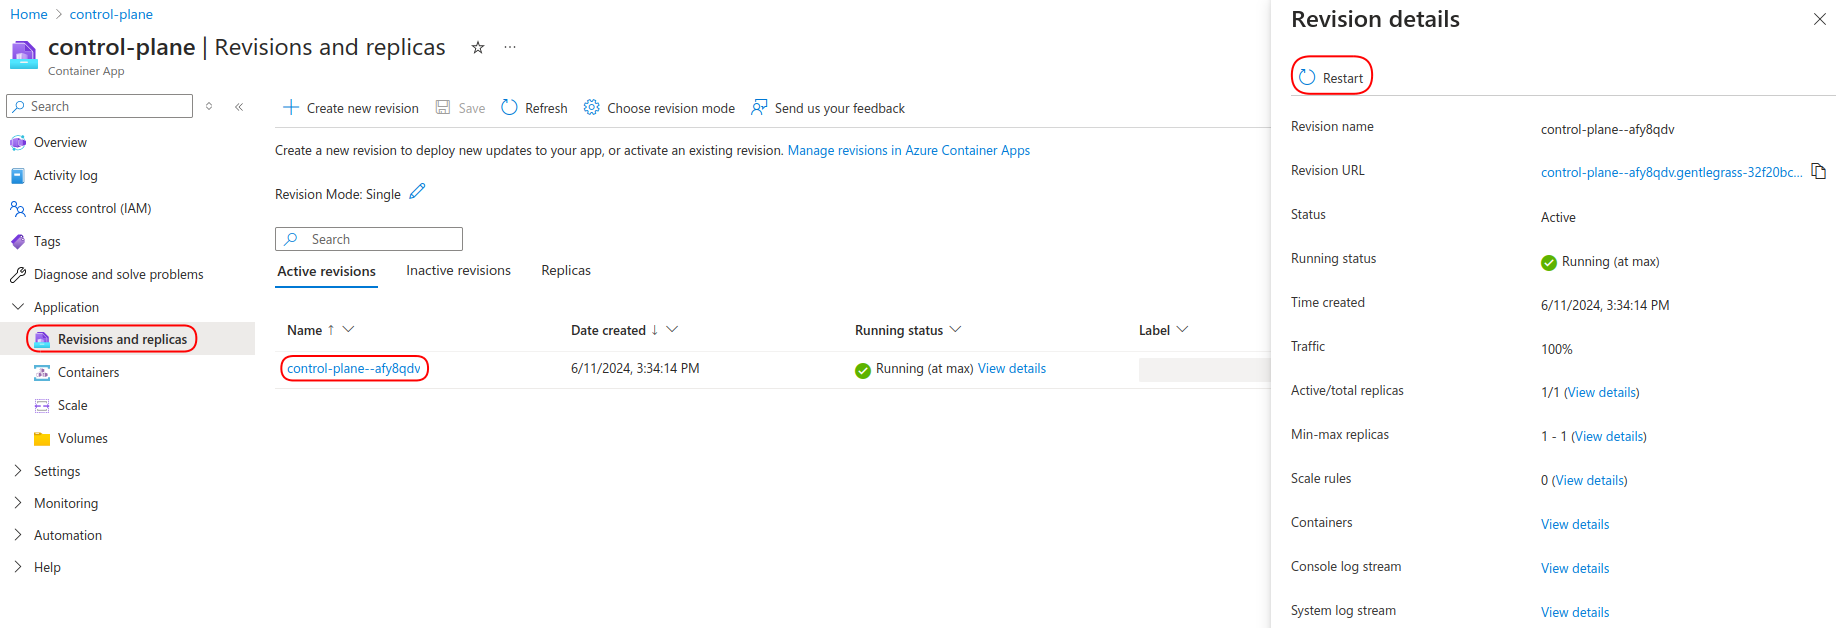This screenshot has width=1838, height=628.
Task: Click View details for Min-max replicas
Action: 1609,436
